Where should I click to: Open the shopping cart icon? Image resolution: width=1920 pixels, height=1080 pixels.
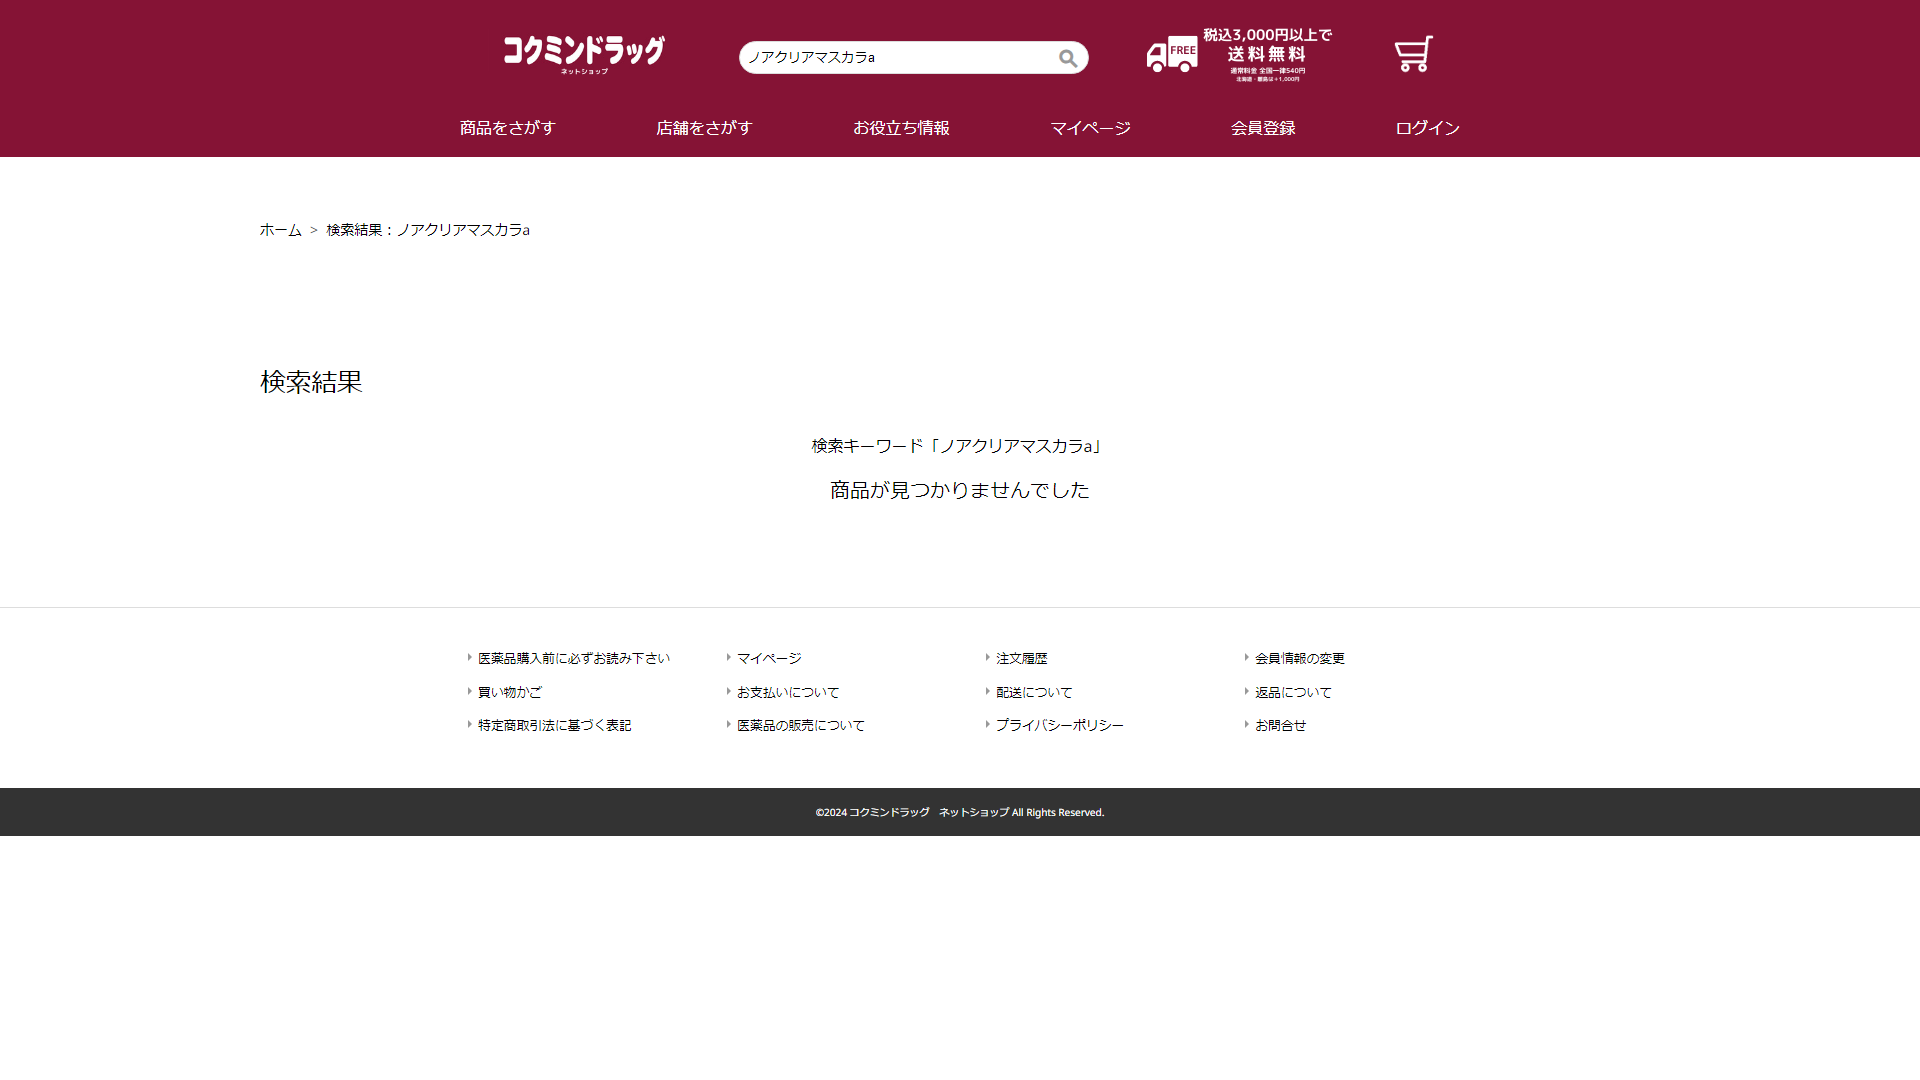[1413, 55]
